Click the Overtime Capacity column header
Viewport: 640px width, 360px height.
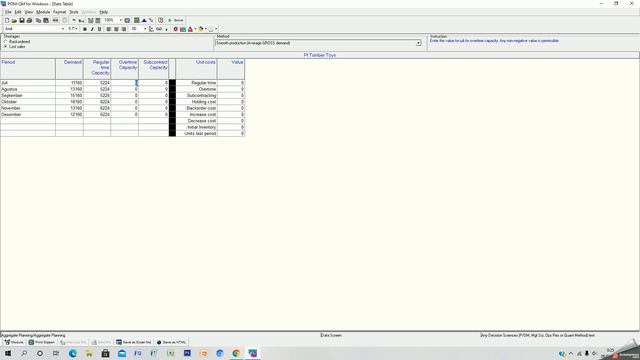pos(124,69)
